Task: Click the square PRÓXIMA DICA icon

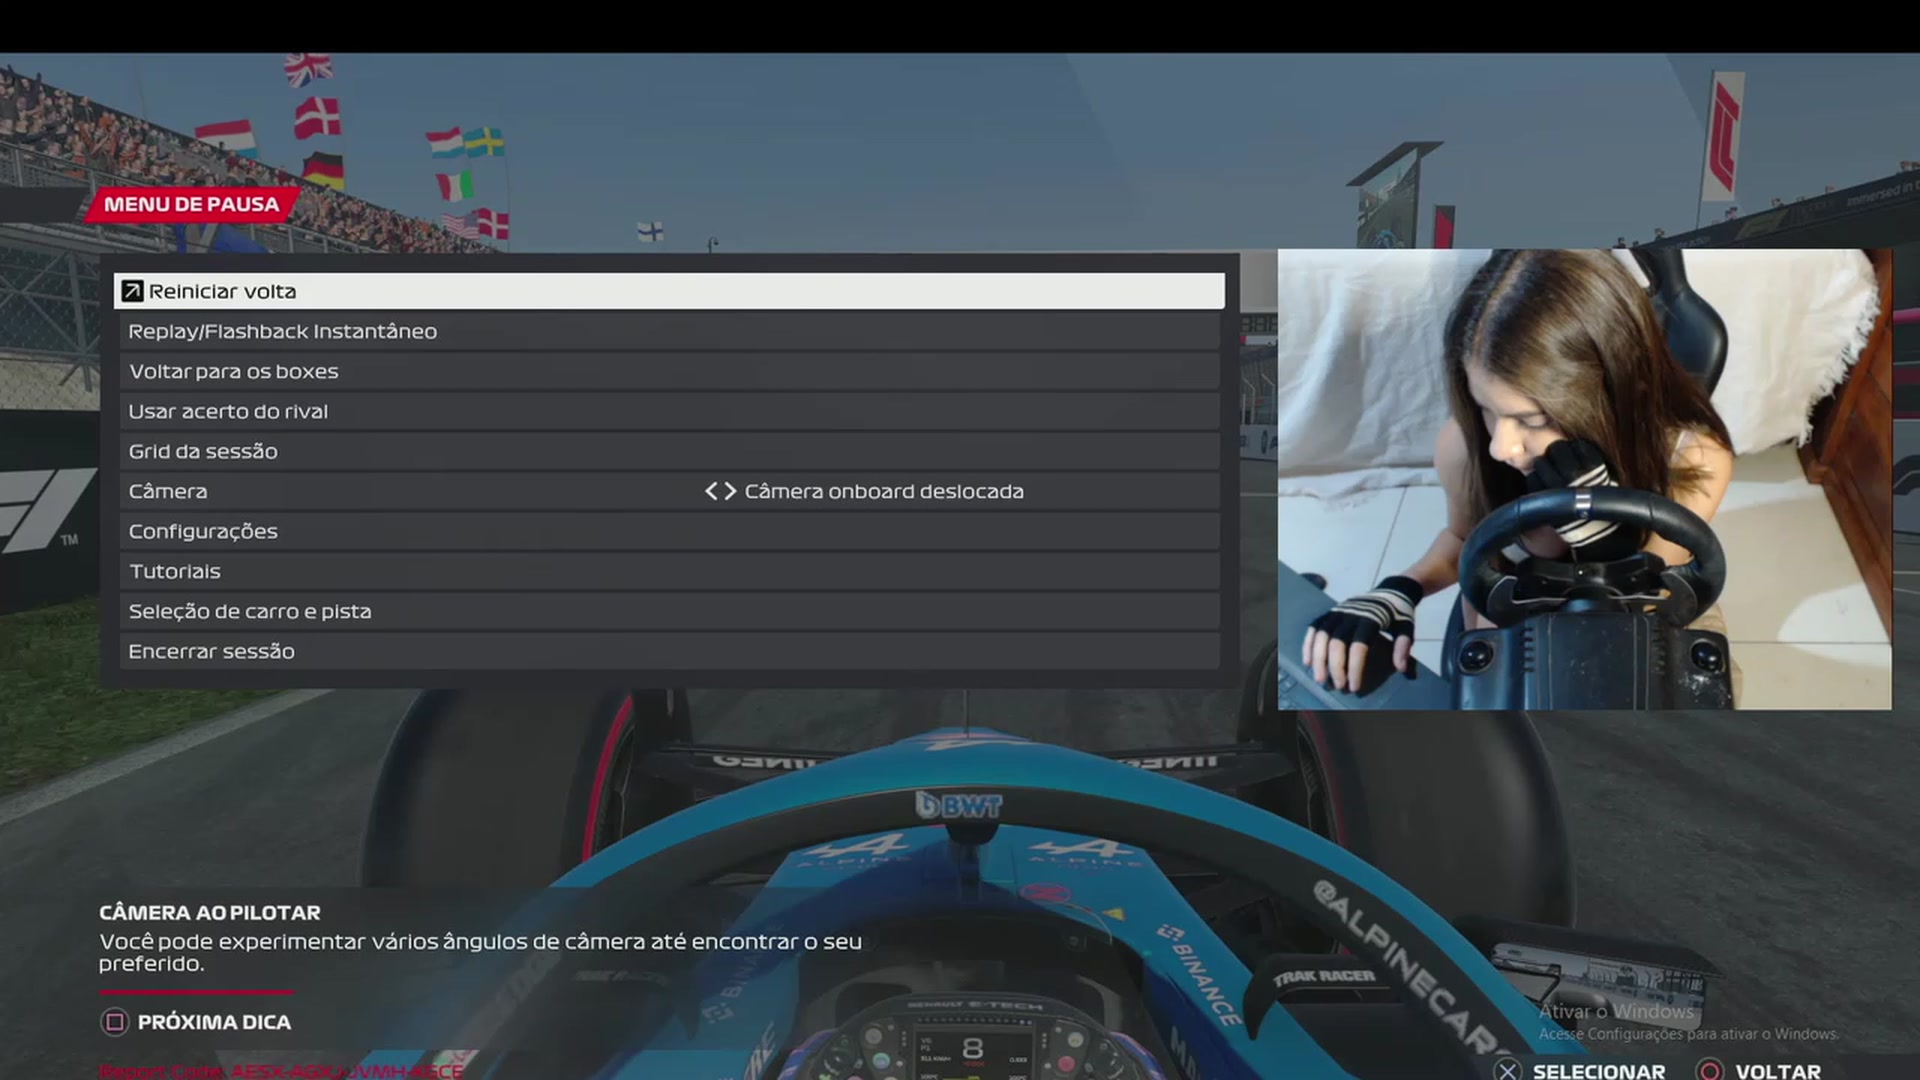Action: click(114, 1022)
